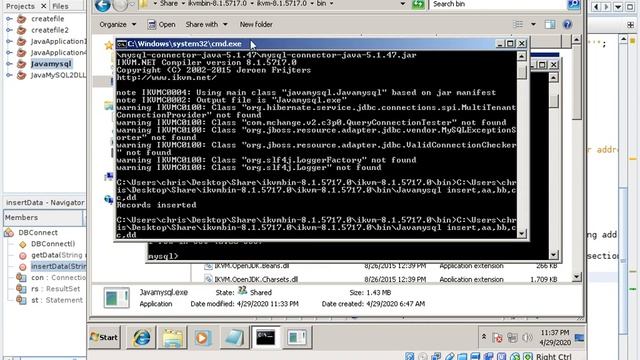Show hidden system tray icons

[x=484, y=337]
